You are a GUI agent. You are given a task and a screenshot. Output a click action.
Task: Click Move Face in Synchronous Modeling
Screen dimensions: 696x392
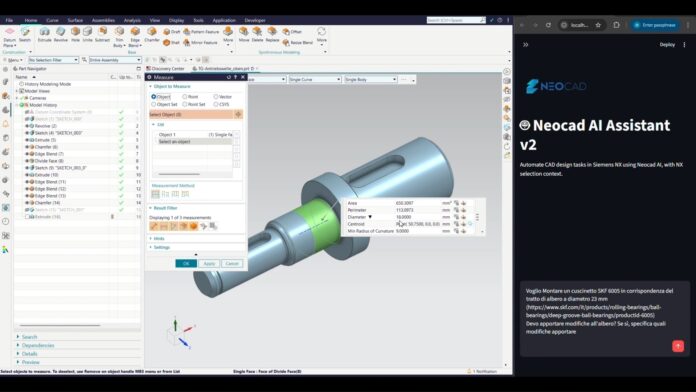point(244,34)
